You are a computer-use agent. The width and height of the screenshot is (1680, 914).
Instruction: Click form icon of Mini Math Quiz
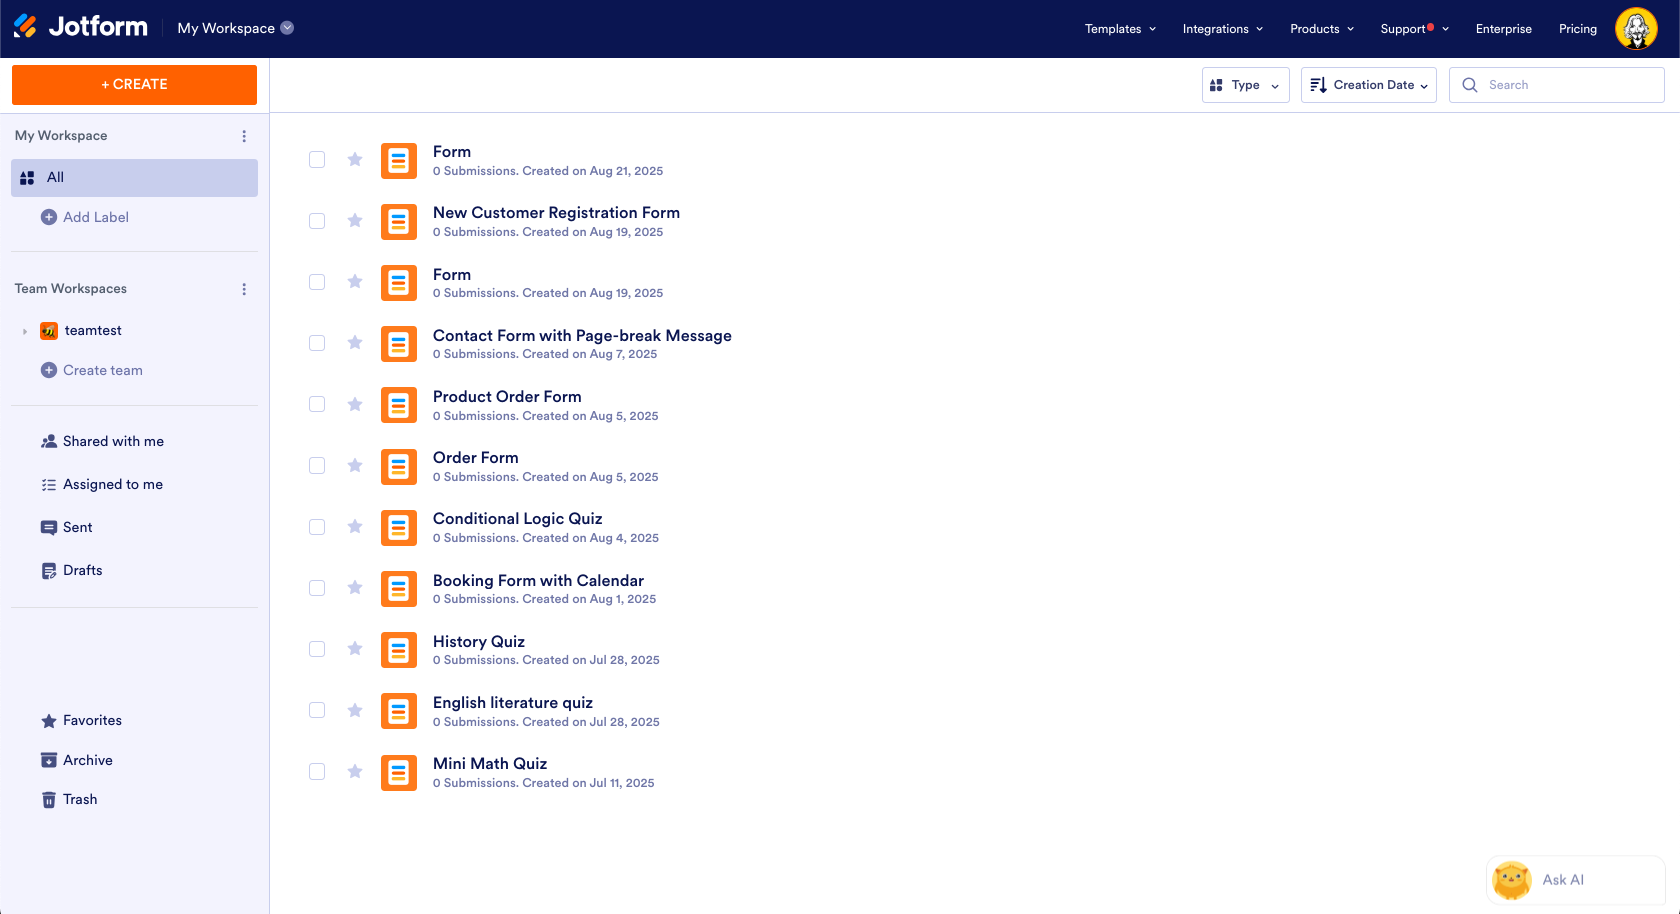click(x=399, y=773)
